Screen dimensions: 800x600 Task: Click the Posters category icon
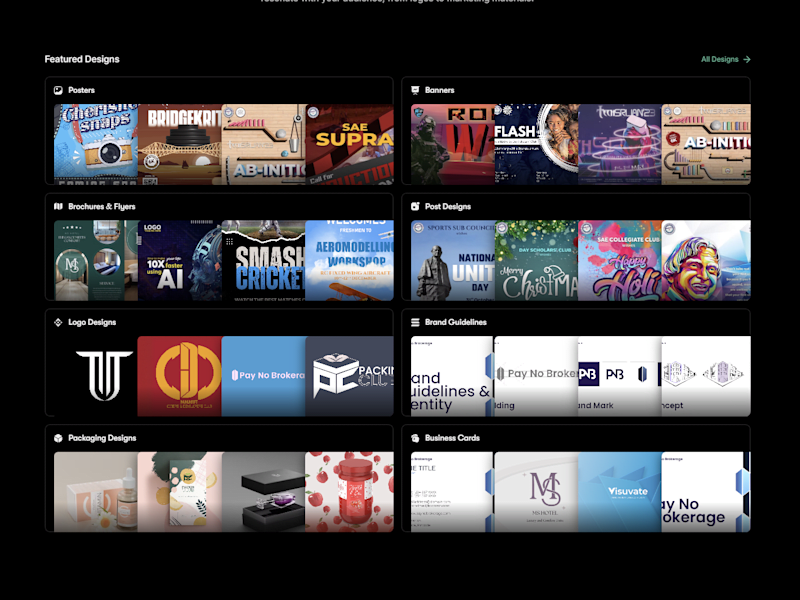[58, 90]
